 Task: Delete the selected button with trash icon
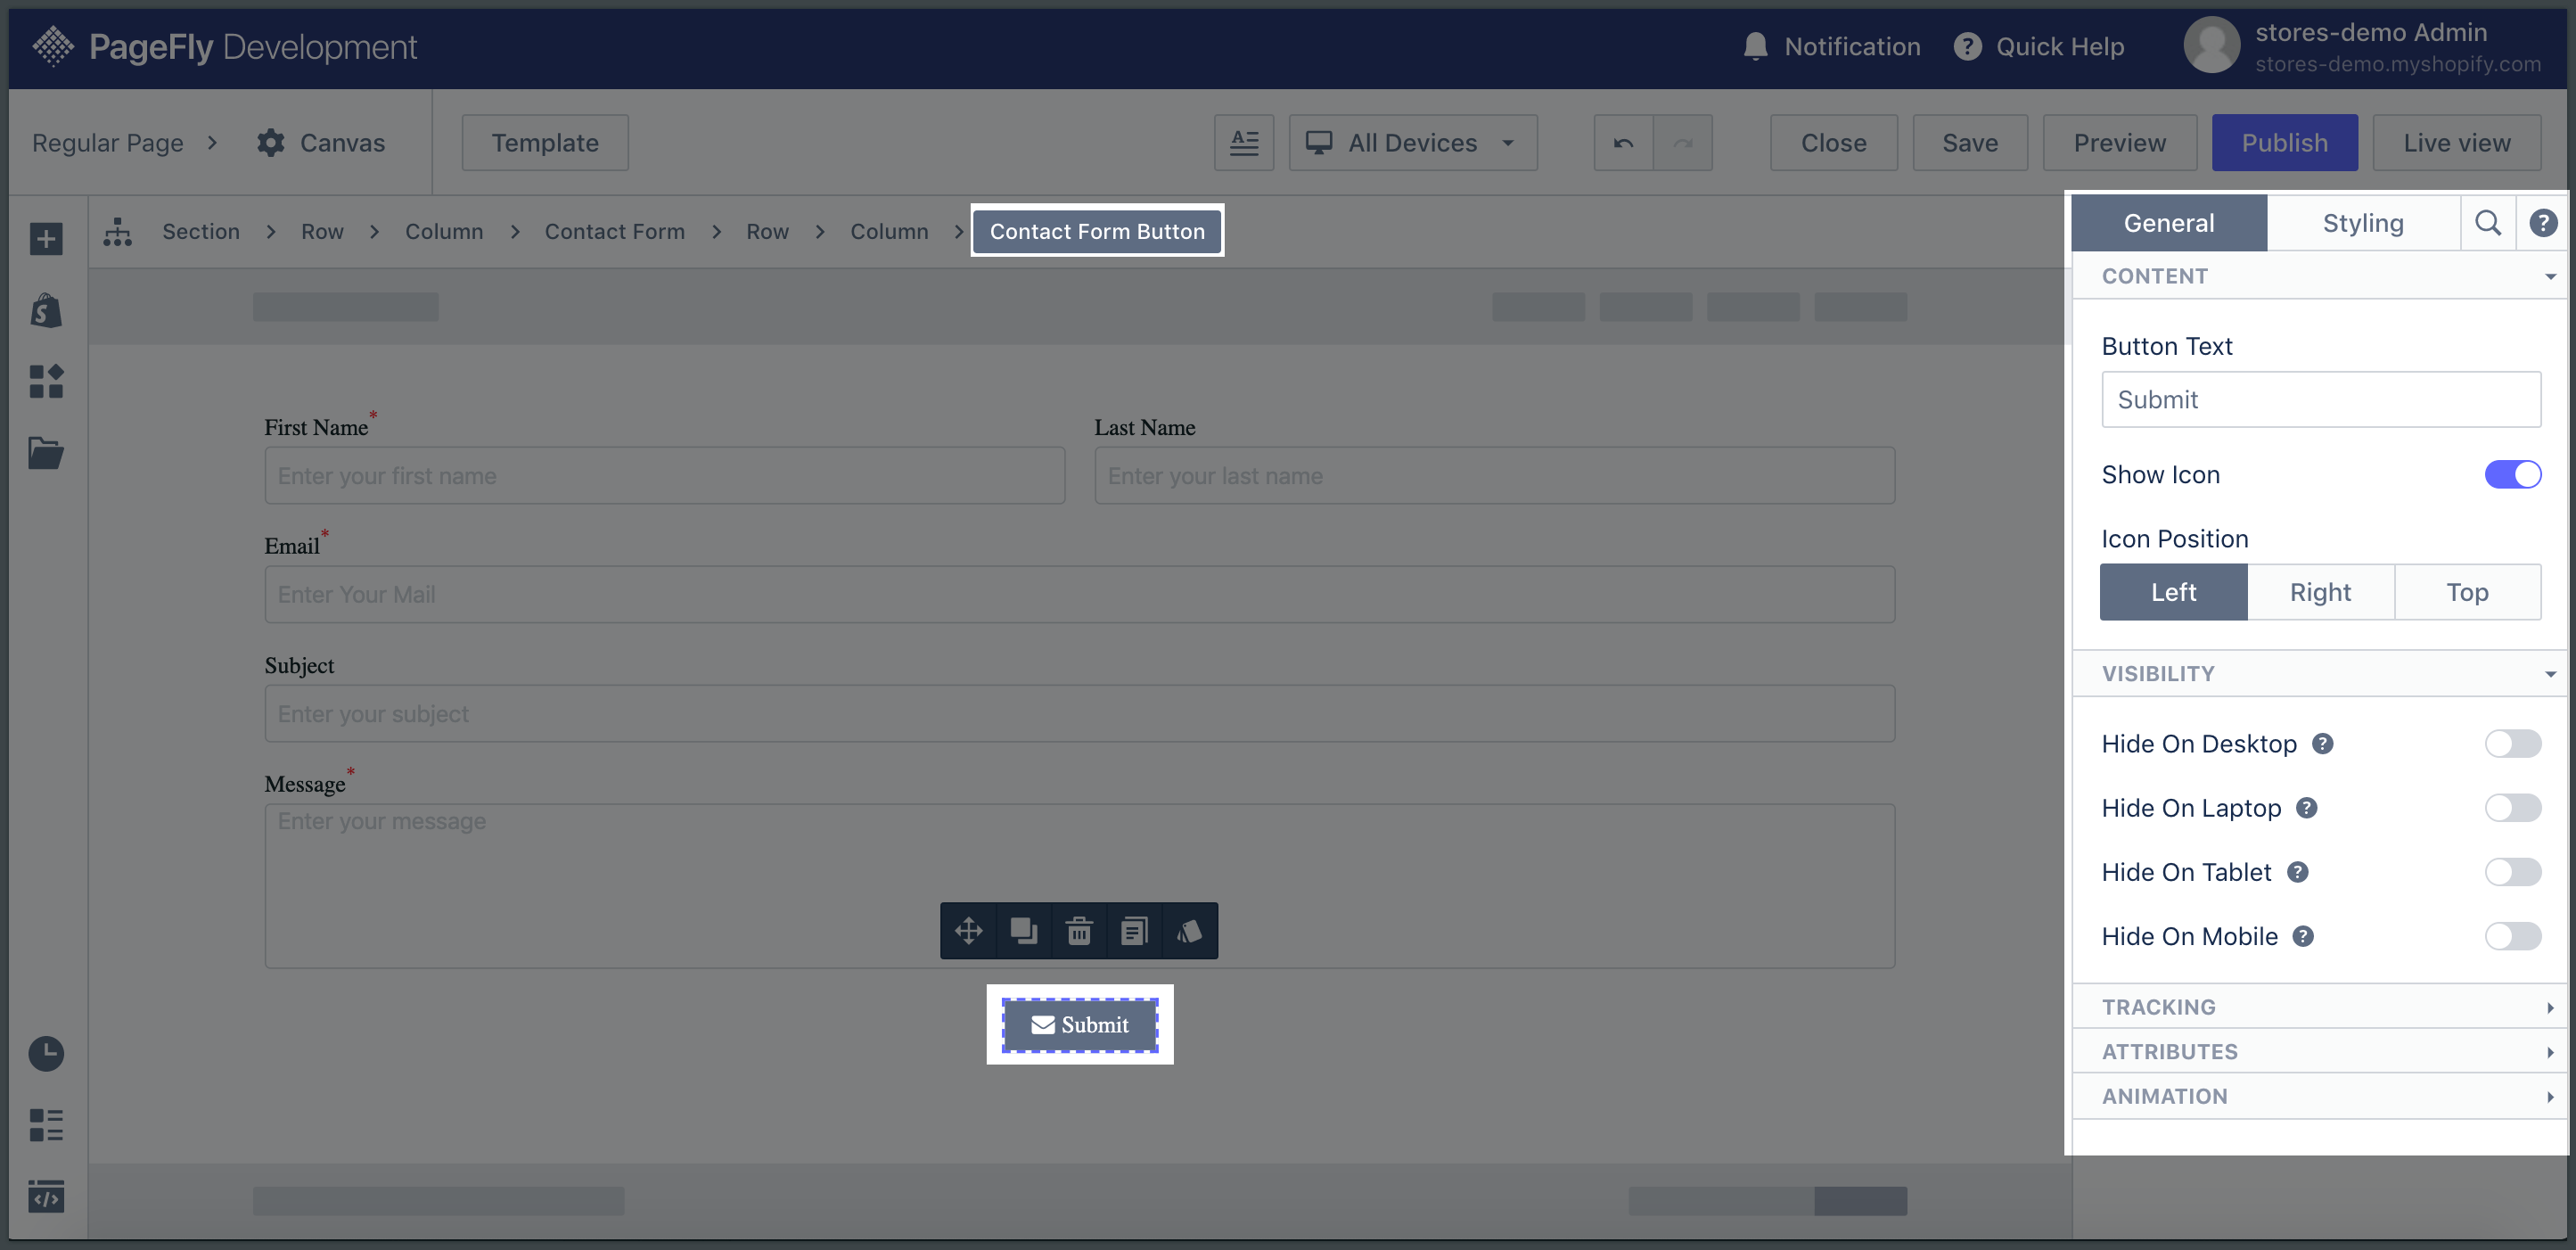[1079, 931]
